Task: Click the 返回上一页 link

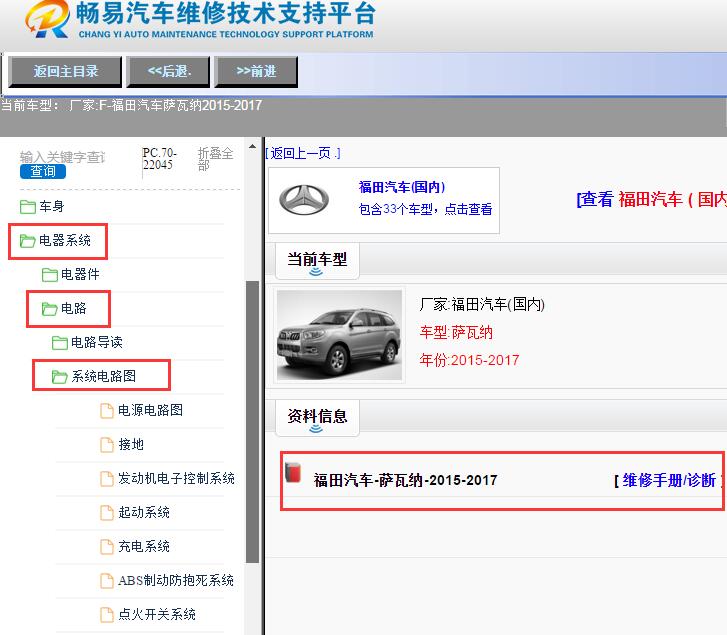Action: pyautogui.click(x=303, y=153)
